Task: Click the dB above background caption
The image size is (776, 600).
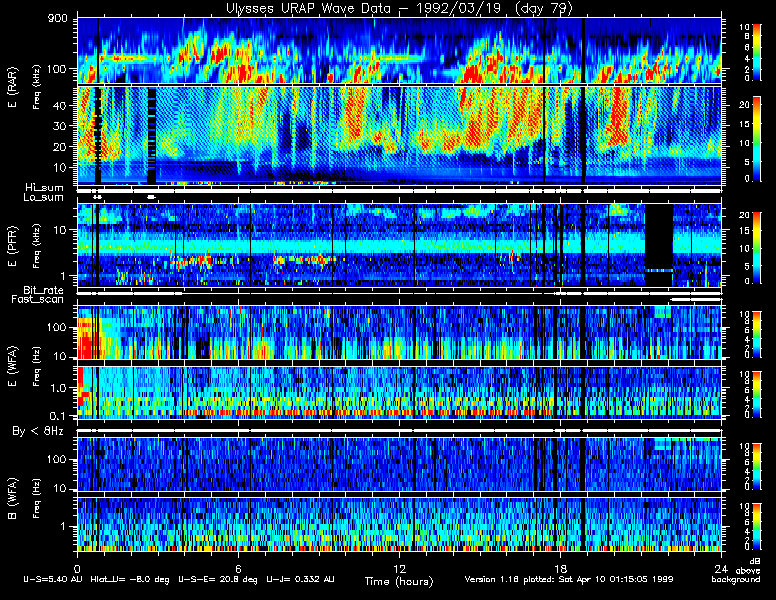Action: 740,571
